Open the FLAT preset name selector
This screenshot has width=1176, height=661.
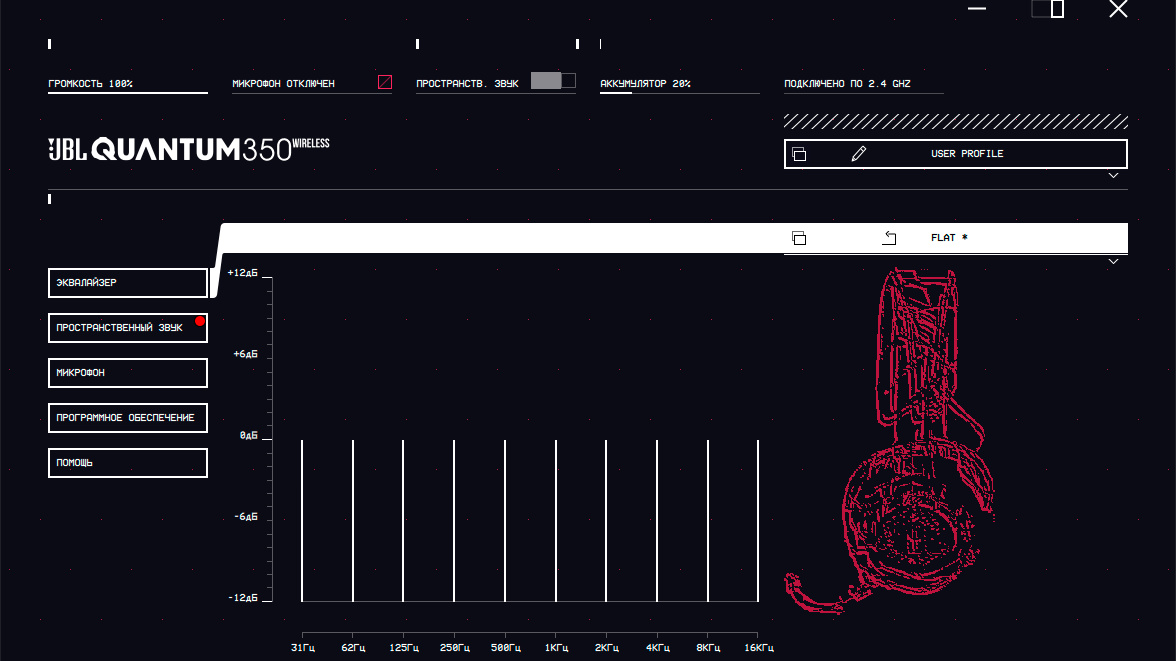[949, 238]
